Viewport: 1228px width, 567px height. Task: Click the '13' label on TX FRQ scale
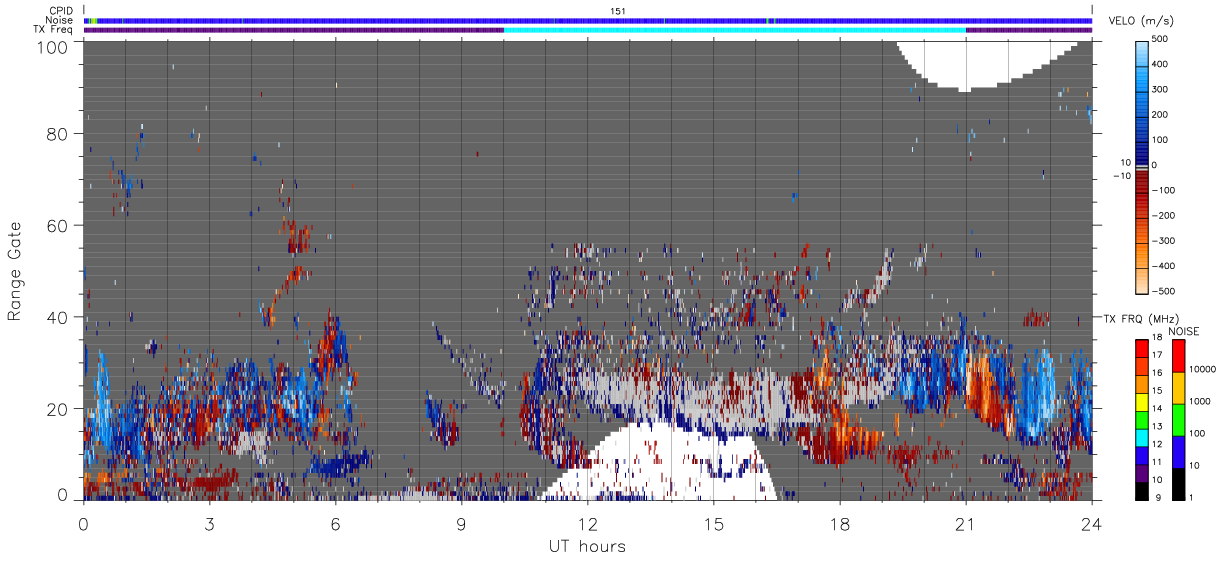click(x=1157, y=427)
